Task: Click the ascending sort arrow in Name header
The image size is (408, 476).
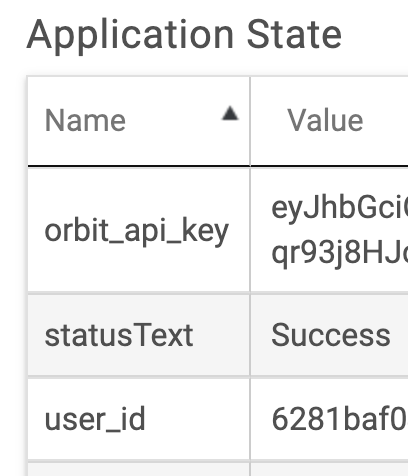Action: coord(230,113)
